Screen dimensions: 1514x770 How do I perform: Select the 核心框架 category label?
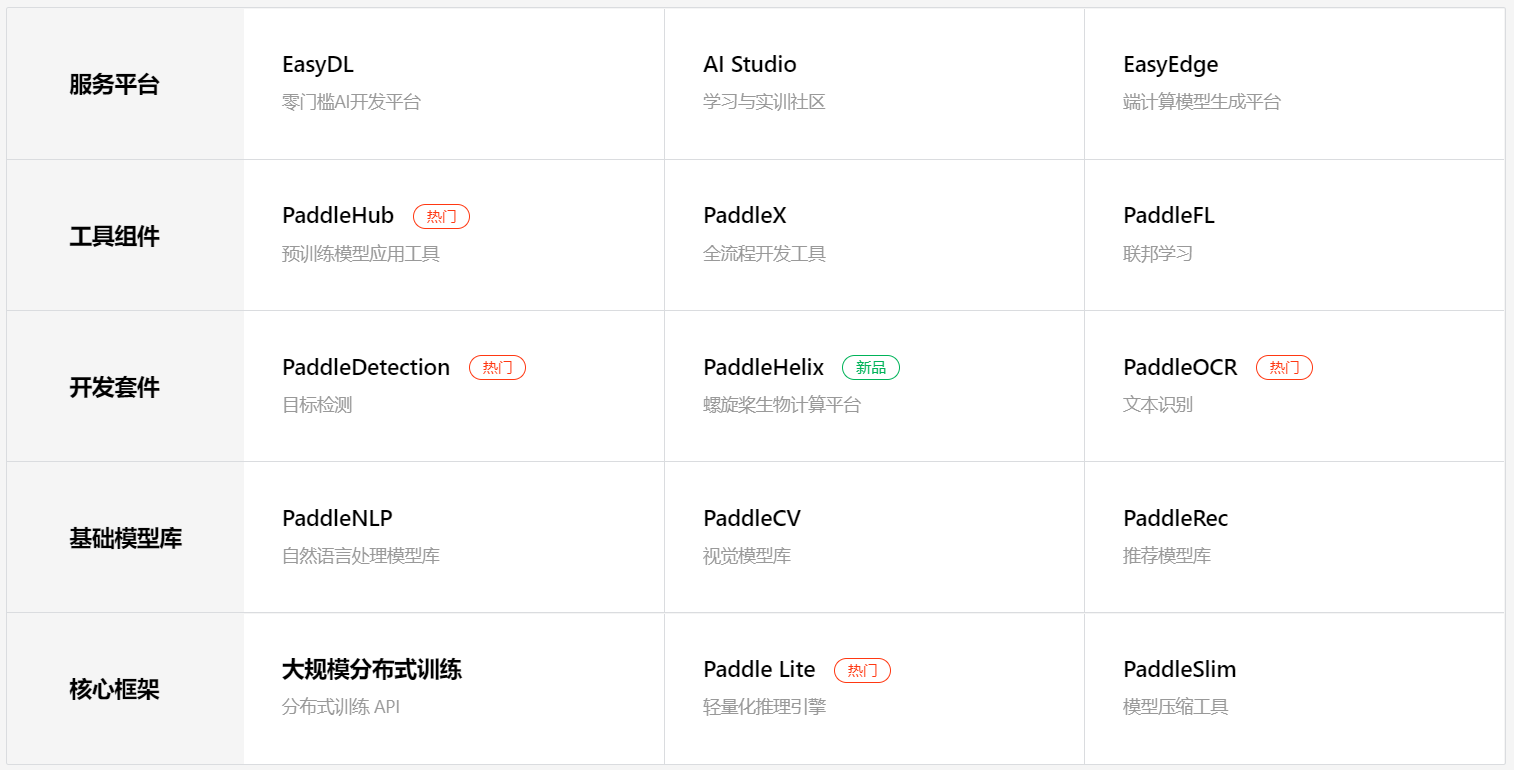coord(114,690)
